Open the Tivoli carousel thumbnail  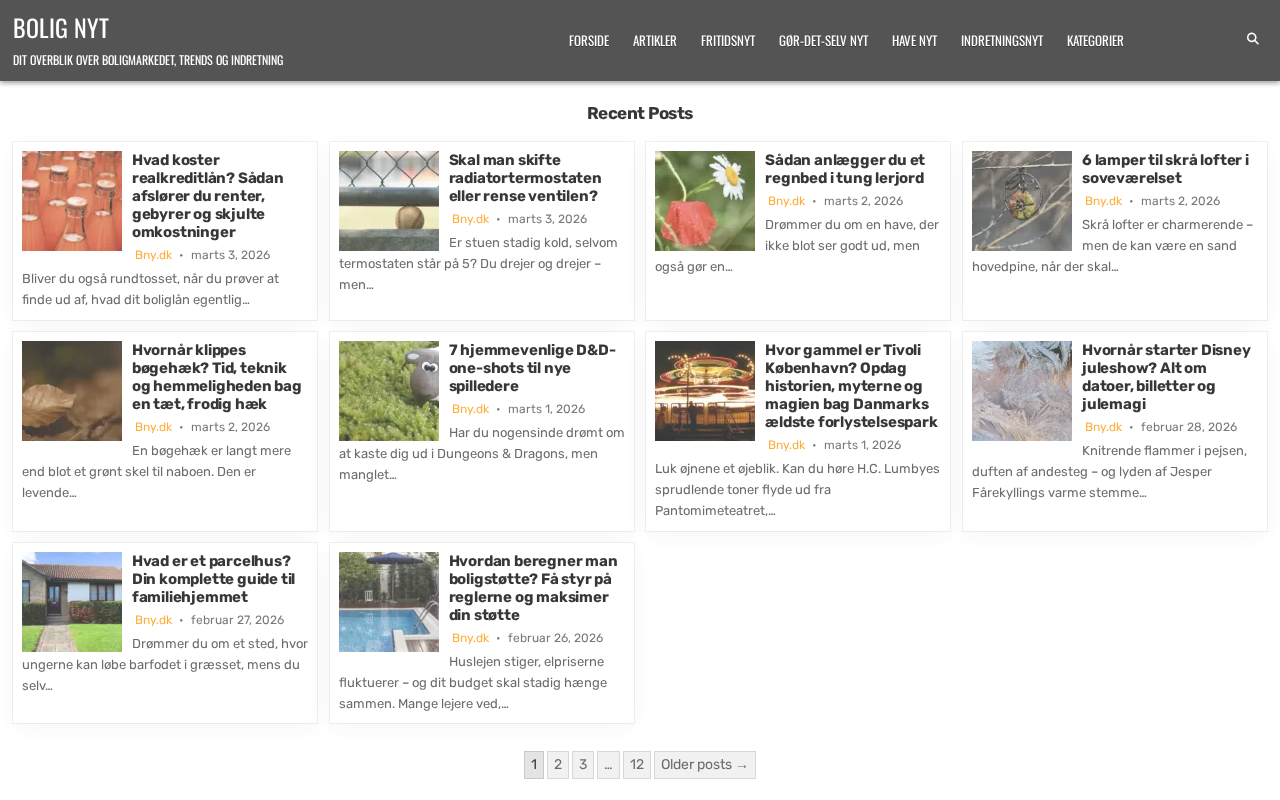tap(705, 391)
